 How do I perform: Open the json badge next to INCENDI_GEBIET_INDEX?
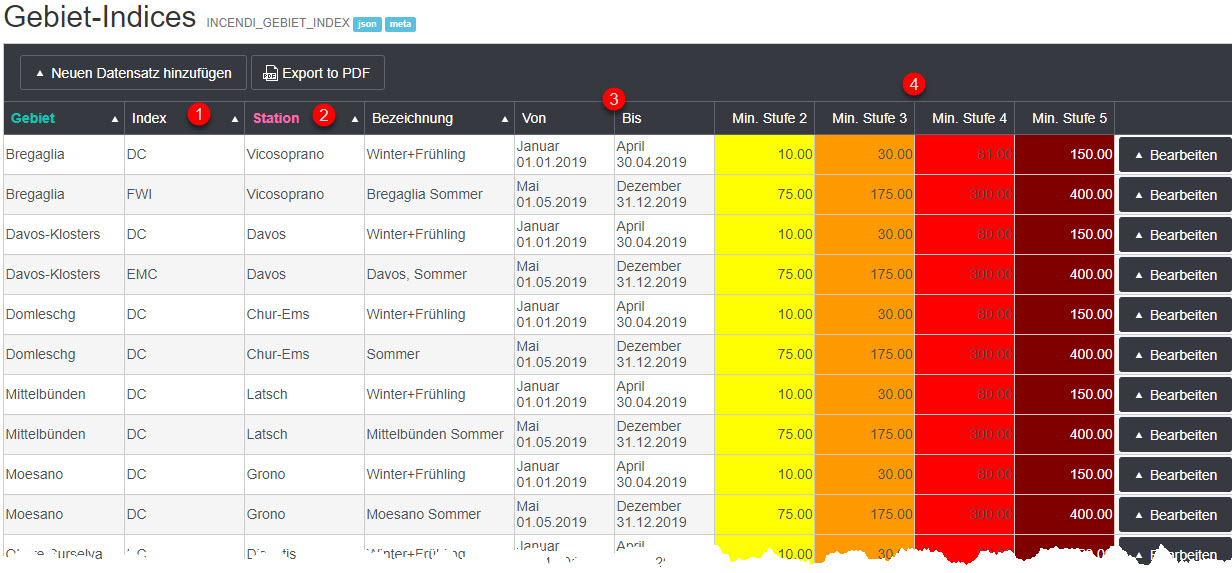tap(367, 24)
